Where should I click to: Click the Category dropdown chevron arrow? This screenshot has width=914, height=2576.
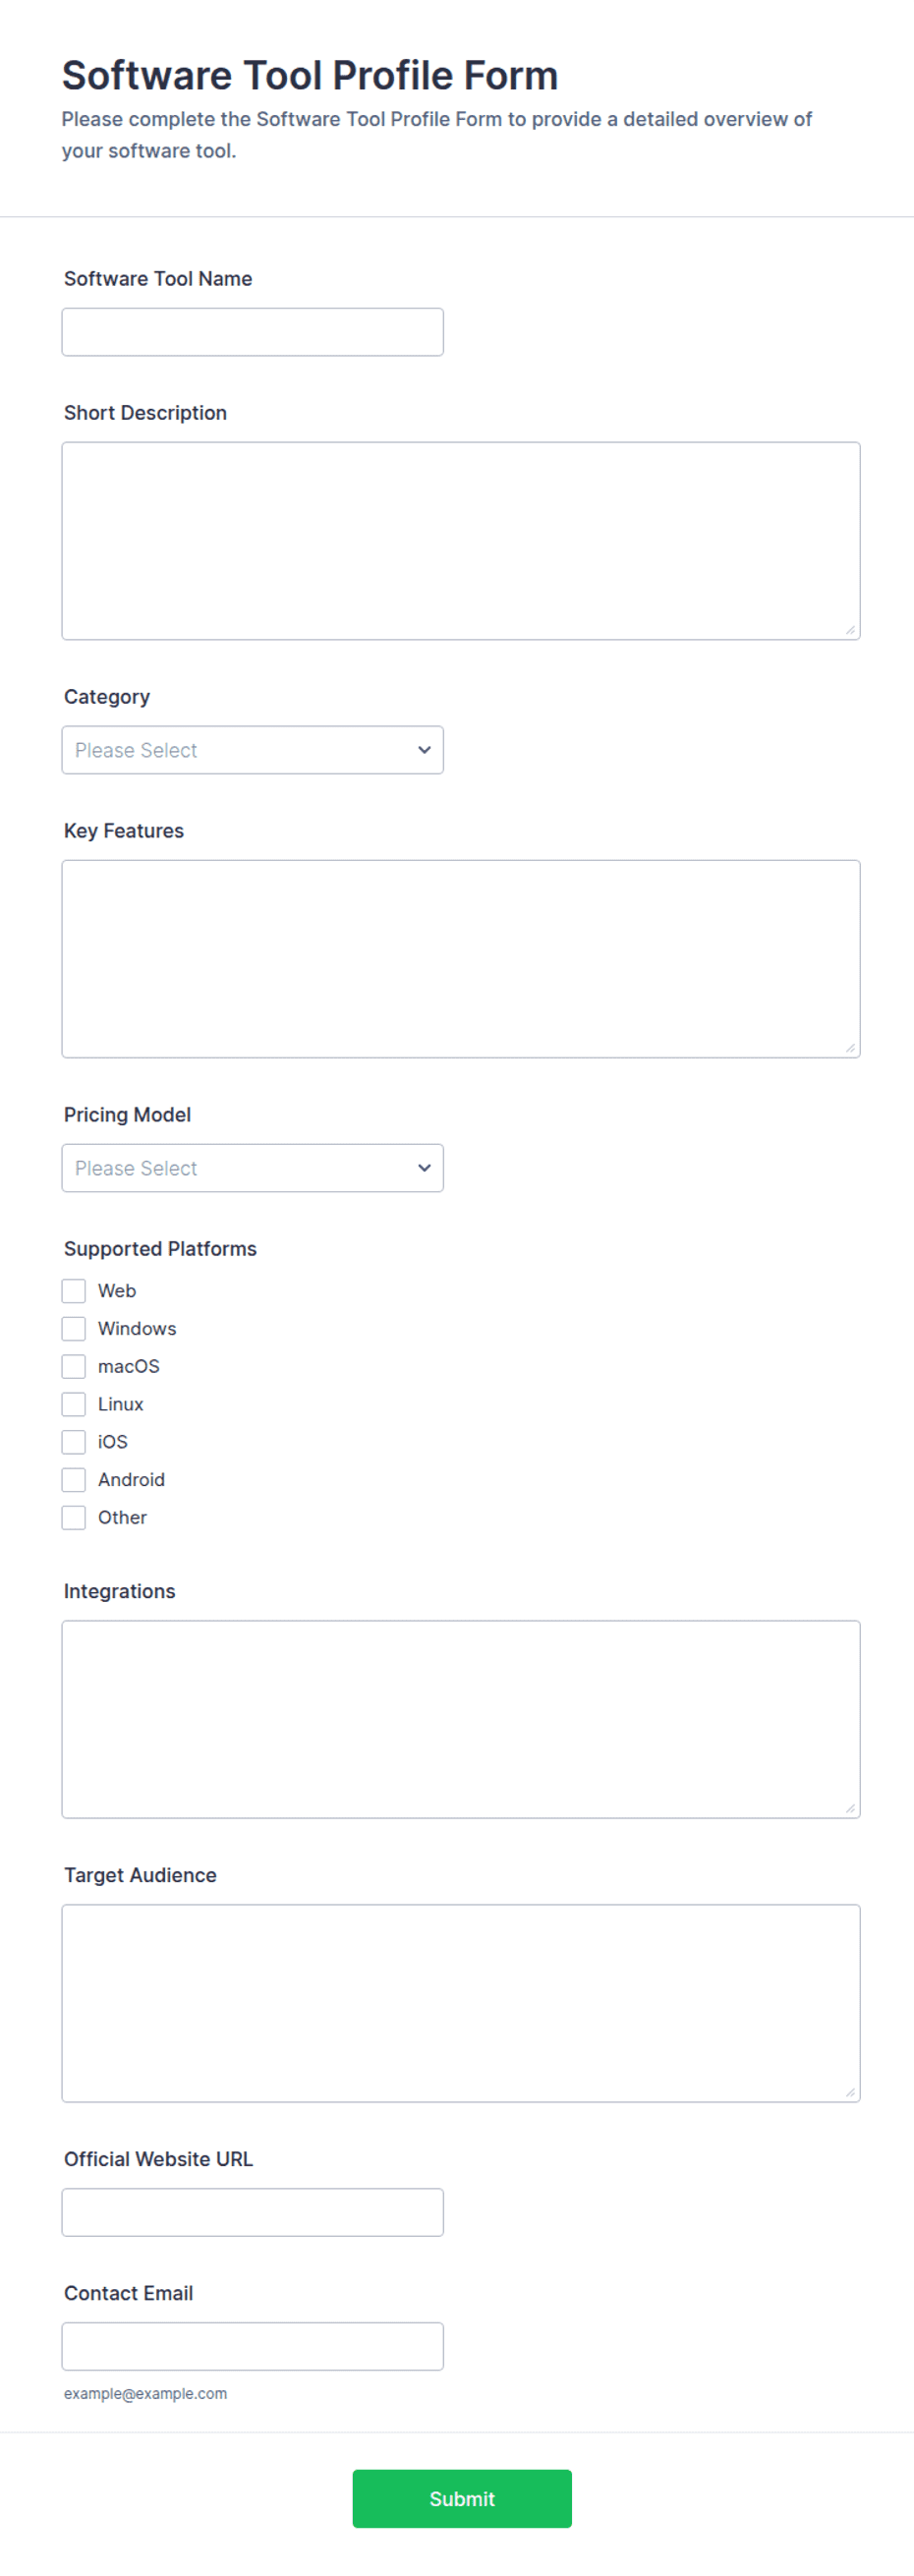[x=424, y=750]
